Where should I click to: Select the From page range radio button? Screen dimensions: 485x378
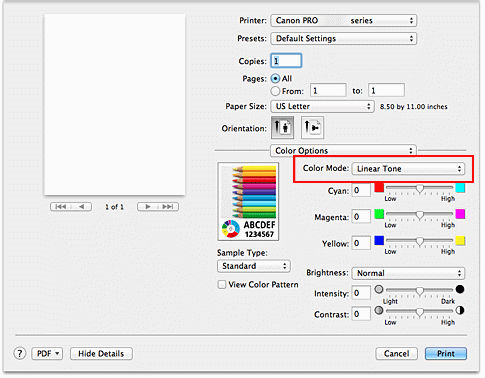pyautogui.click(x=275, y=91)
